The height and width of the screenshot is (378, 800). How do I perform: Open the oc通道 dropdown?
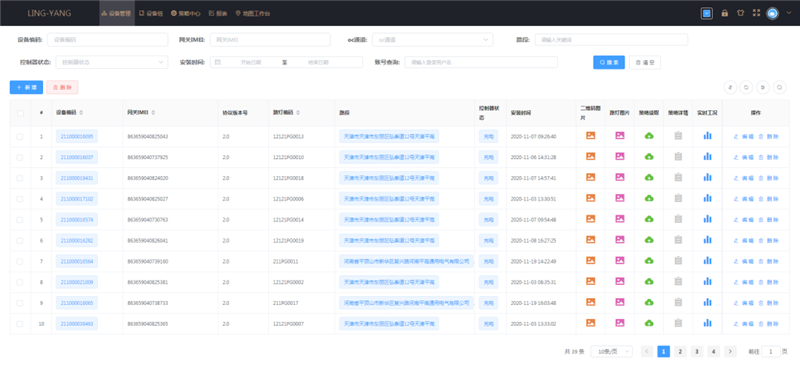433,40
